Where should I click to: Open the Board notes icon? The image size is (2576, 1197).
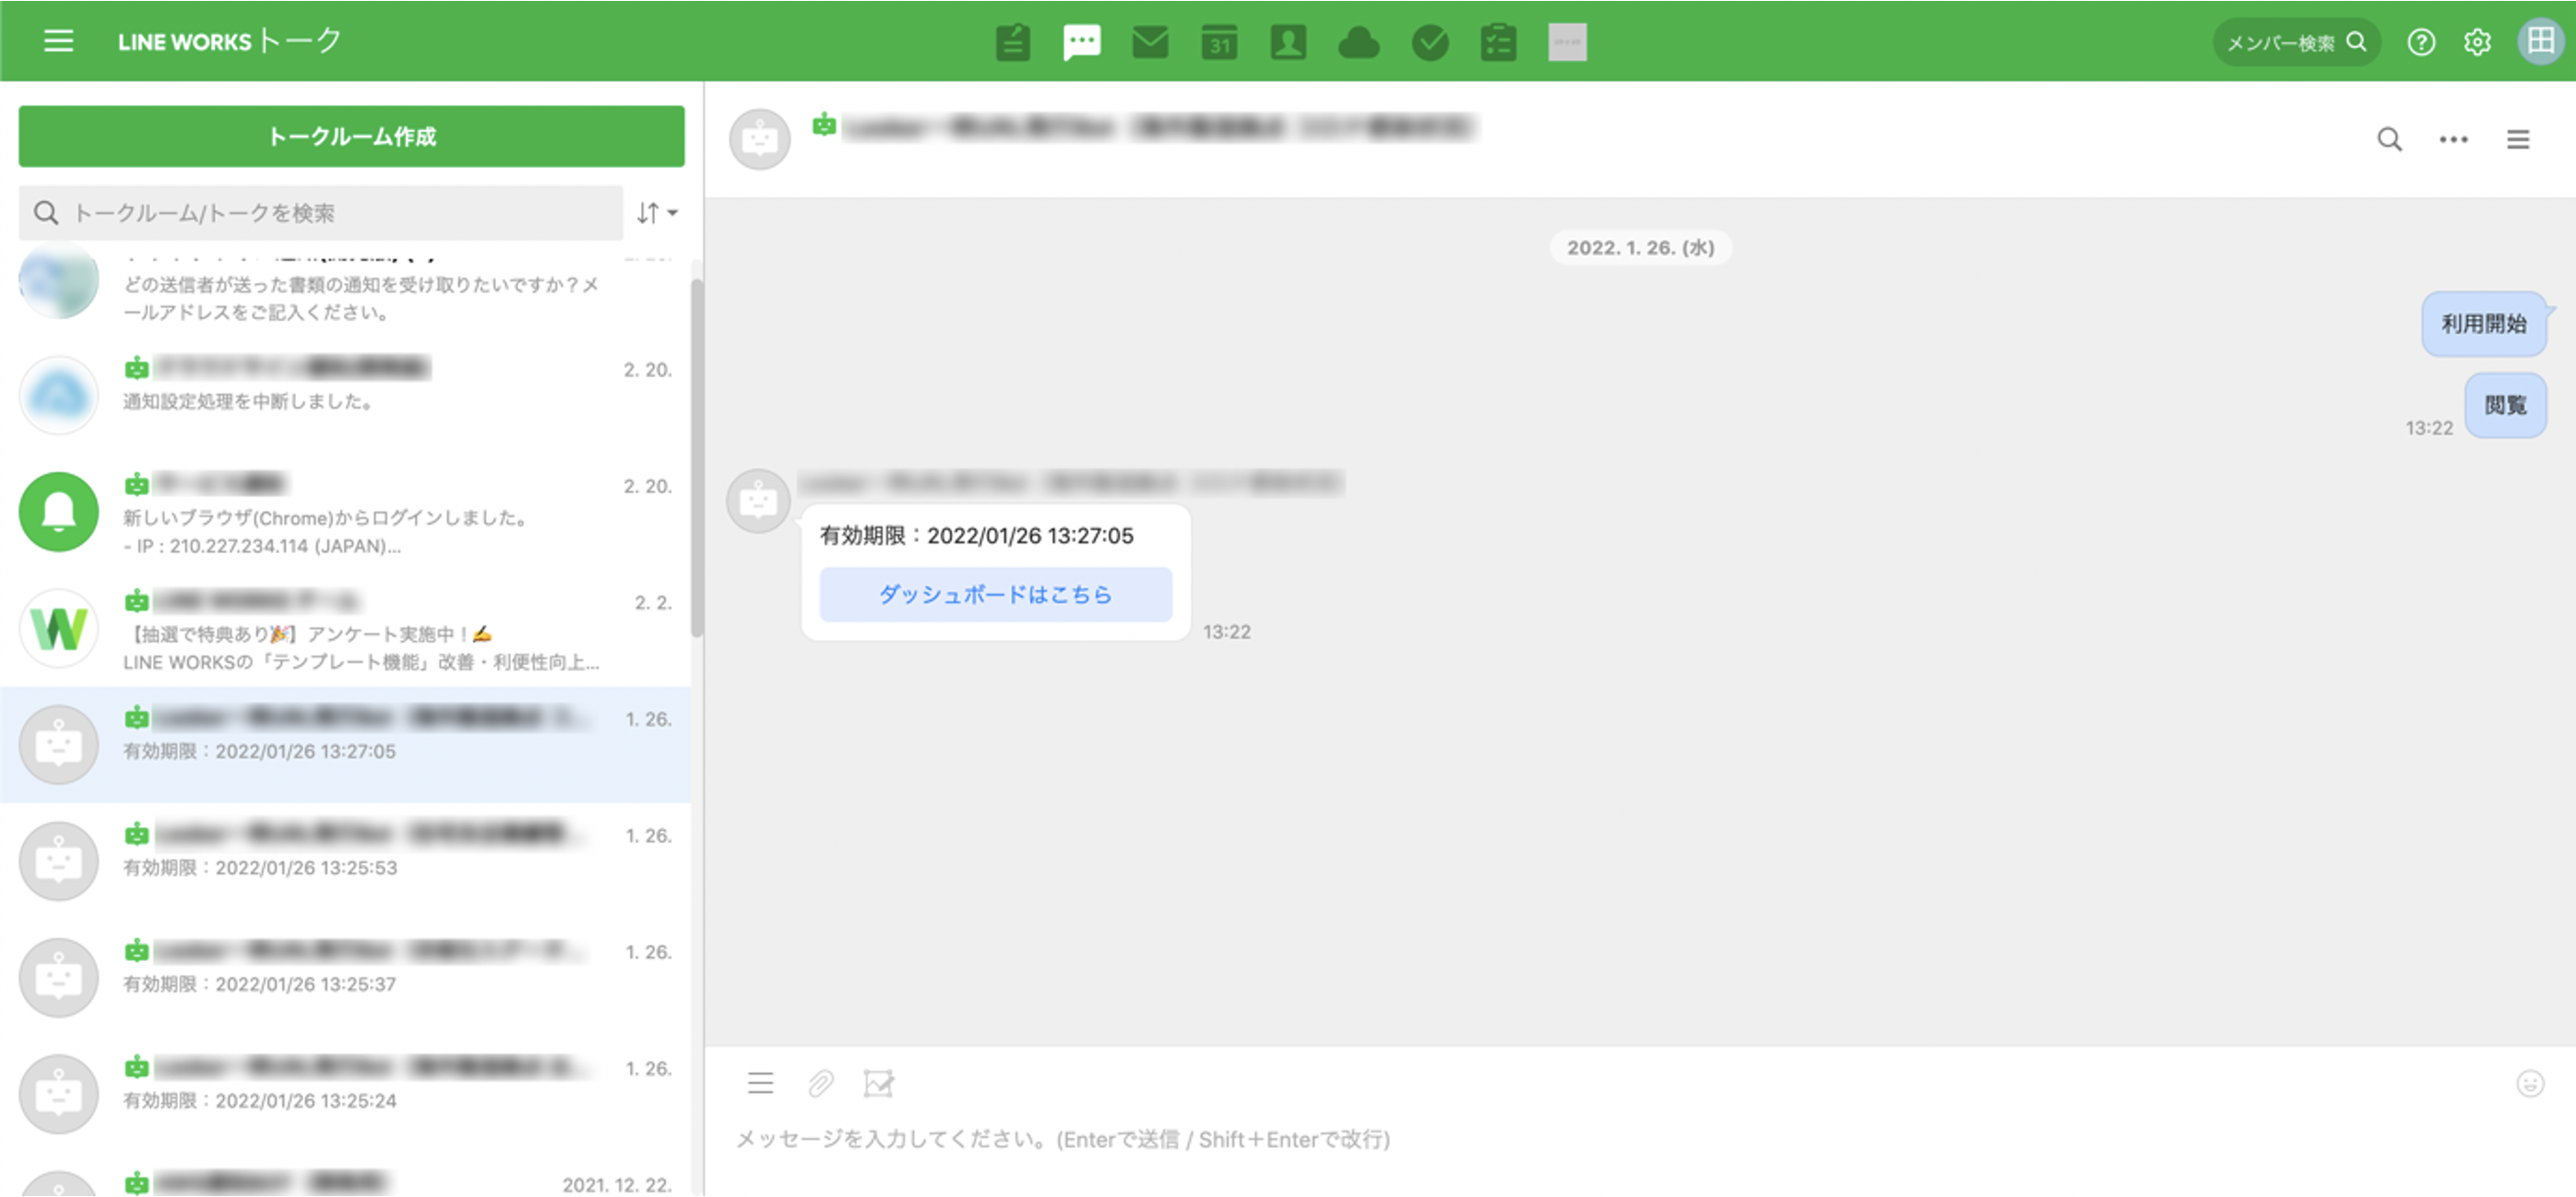click(1013, 42)
